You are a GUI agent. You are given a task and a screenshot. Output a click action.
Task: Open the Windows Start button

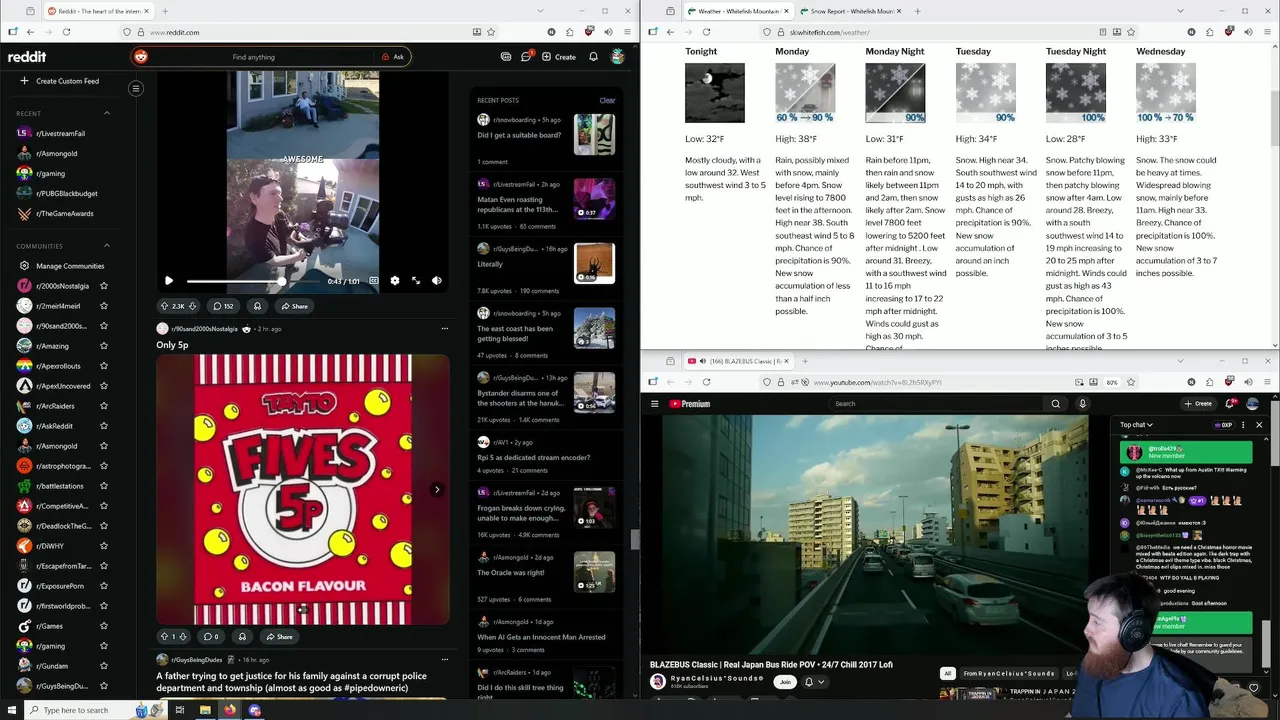tap(12, 710)
